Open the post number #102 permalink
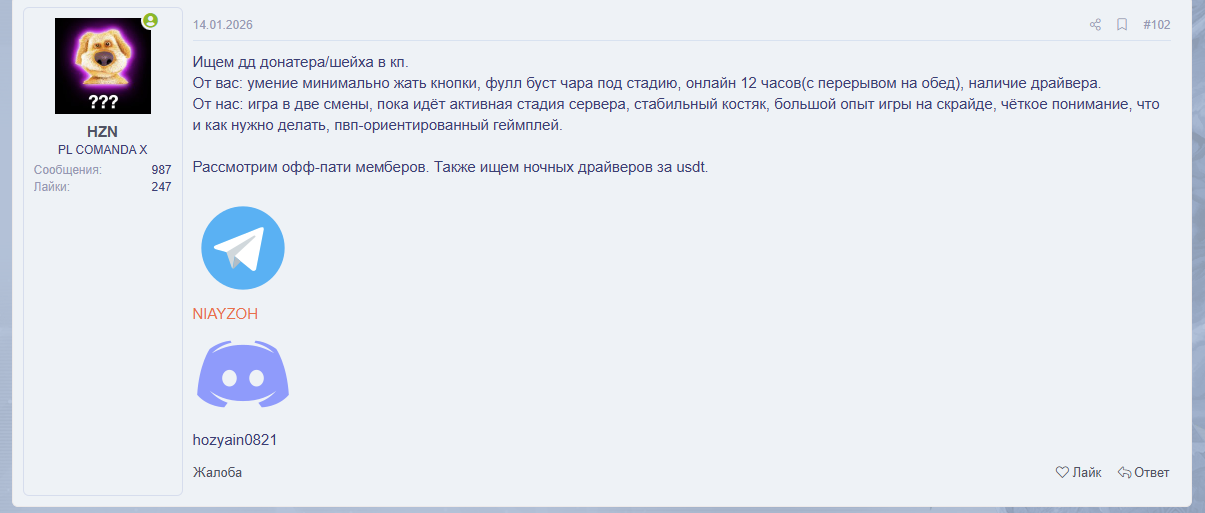The image size is (1205, 513). click(1156, 25)
